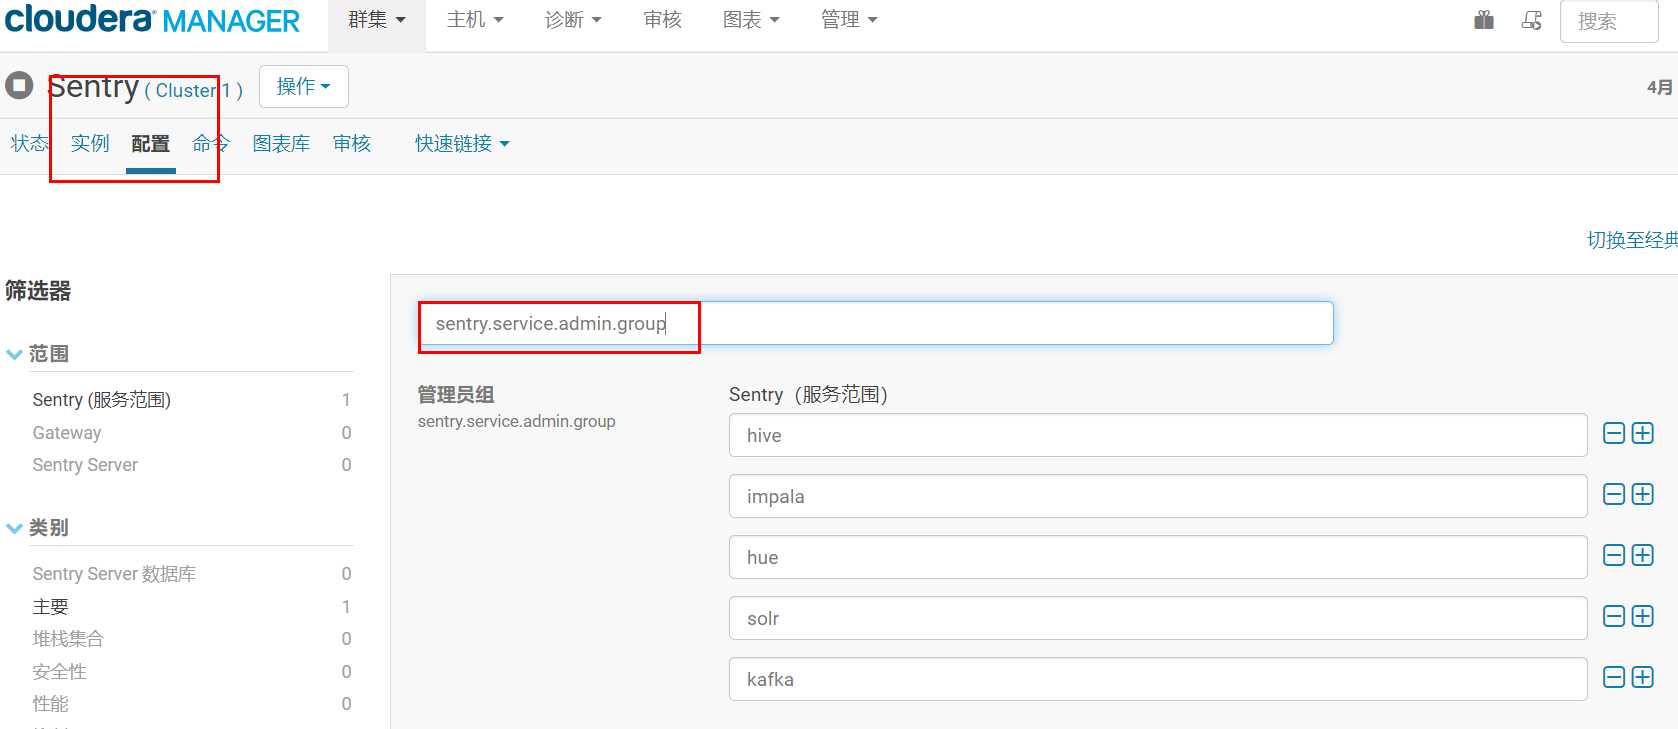Remove the hive entry with minus icon
Viewport: 1678px width, 729px height.
click(x=1614, y=433)
